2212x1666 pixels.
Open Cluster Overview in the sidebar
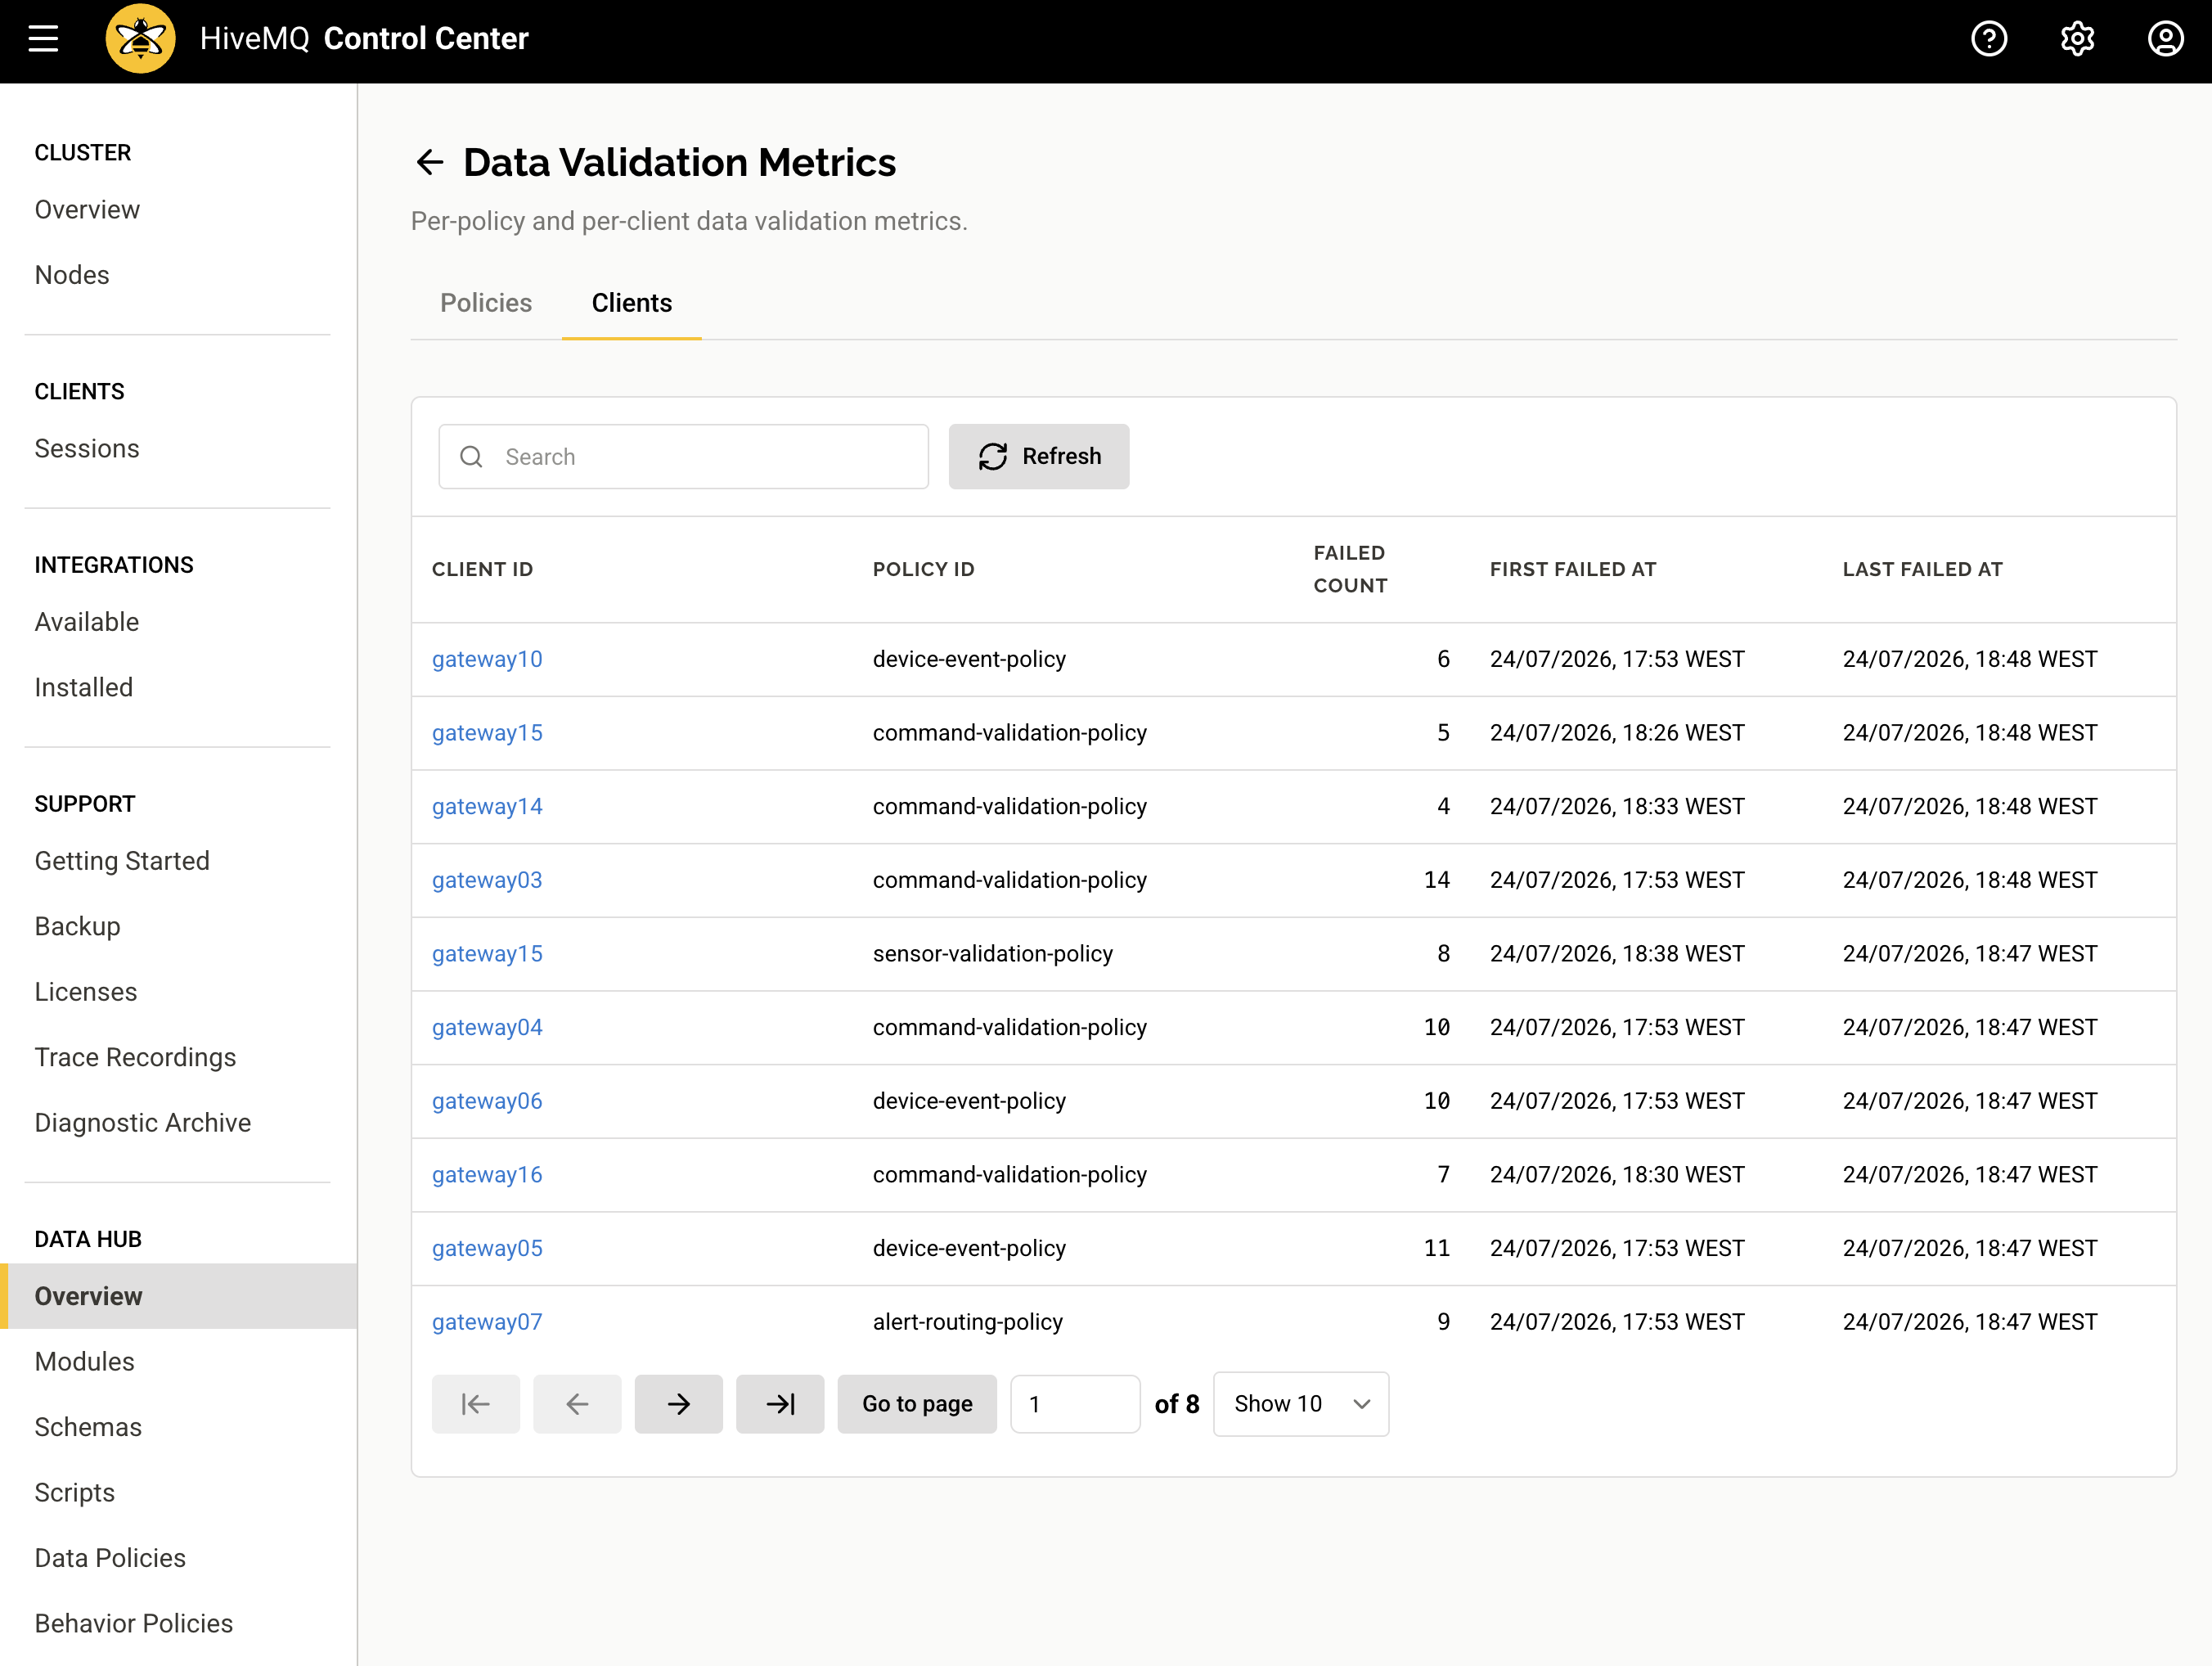[x=87, y=210]
